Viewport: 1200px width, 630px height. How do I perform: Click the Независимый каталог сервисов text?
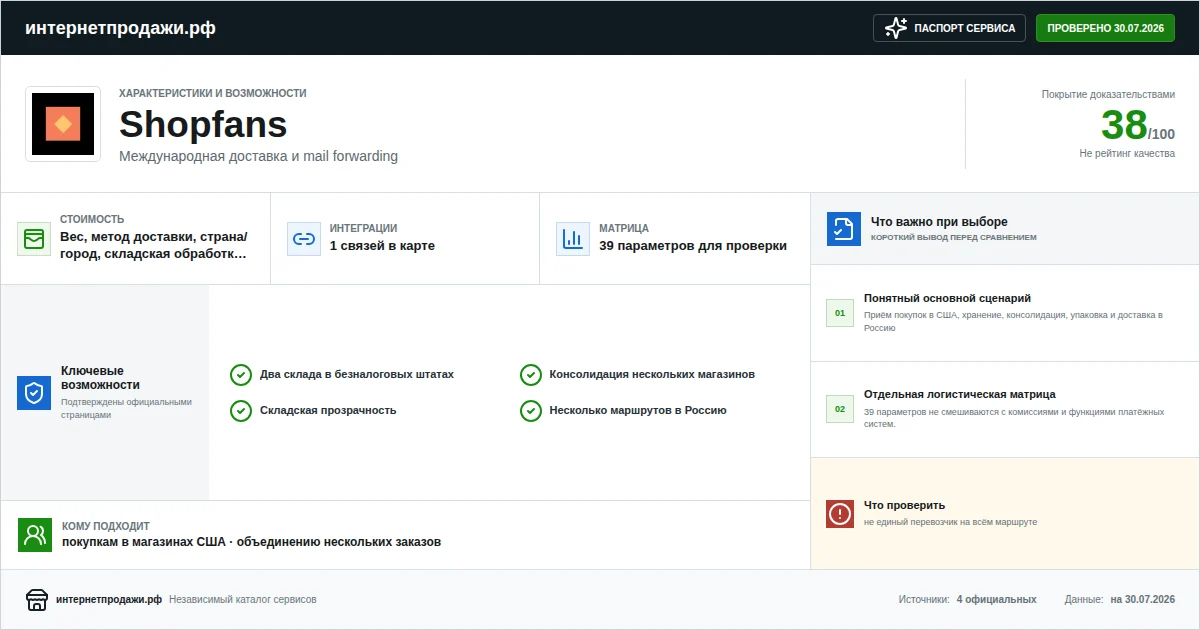[243, 600]
